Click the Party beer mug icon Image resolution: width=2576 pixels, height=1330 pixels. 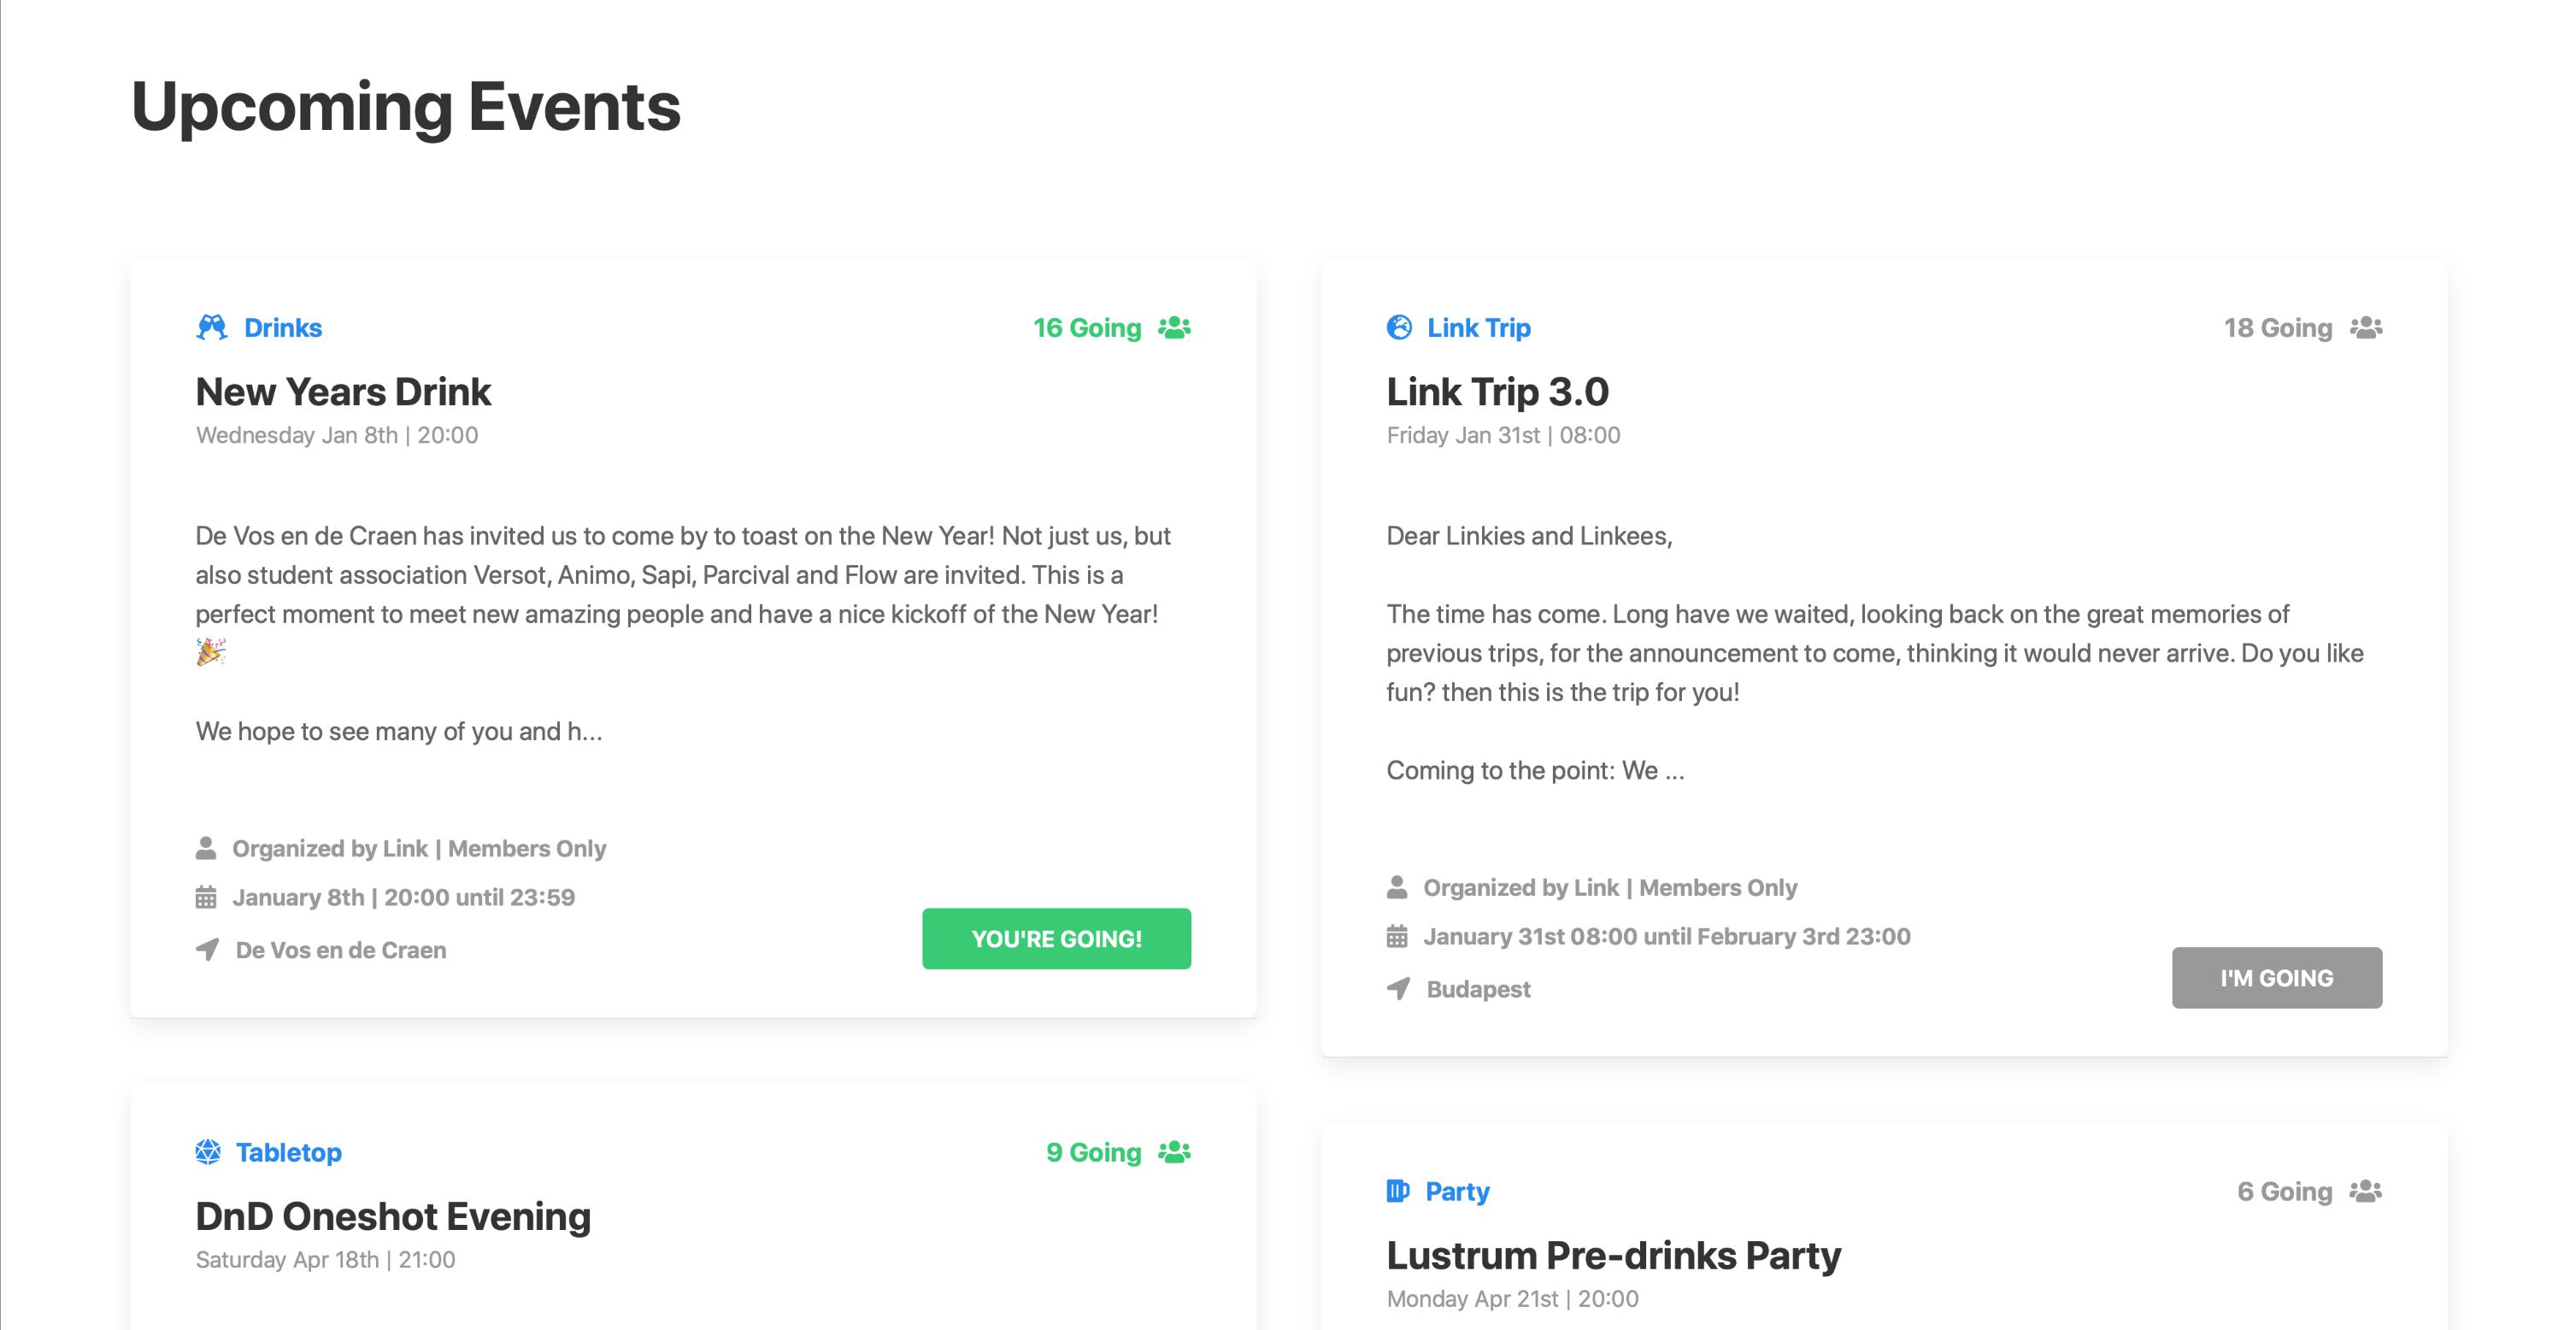point(1398,1191)
